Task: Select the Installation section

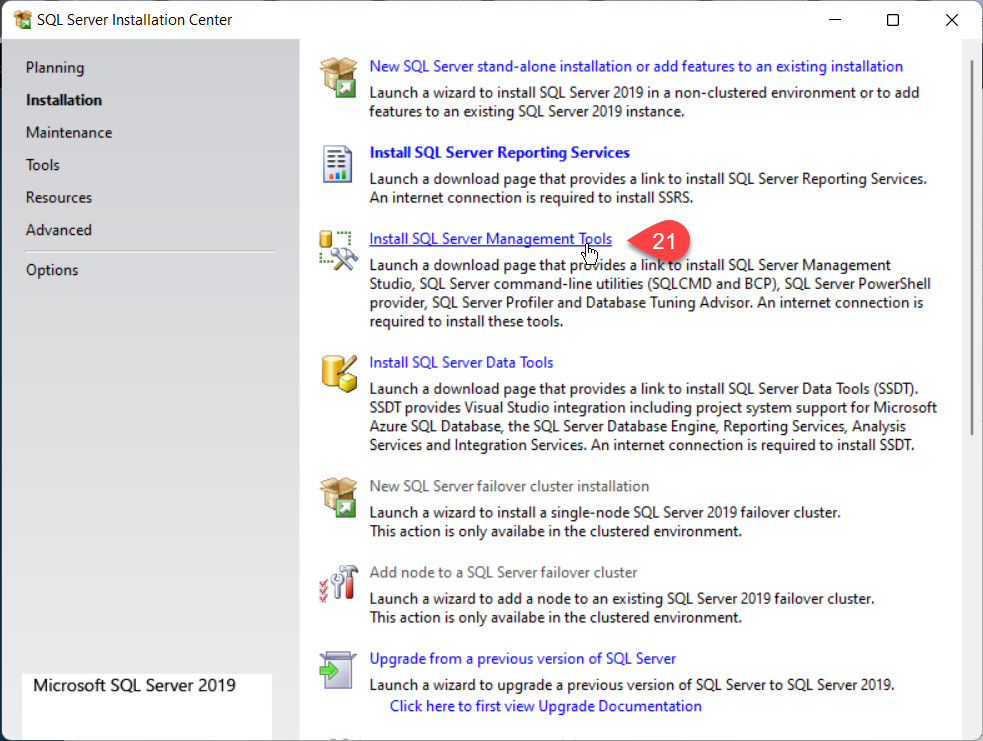Action: coord(64,100)
